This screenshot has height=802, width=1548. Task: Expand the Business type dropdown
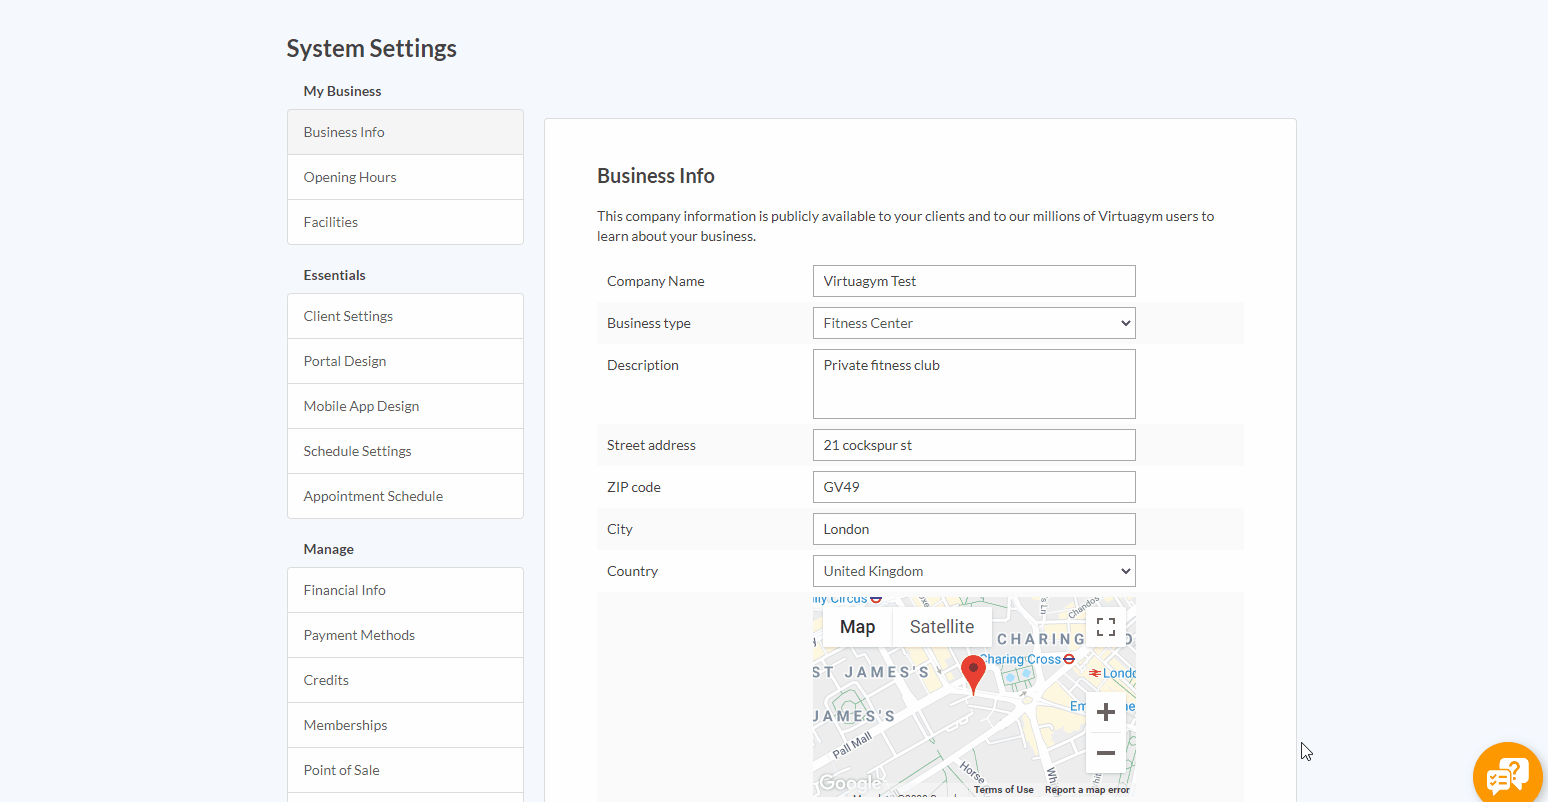tap(974, 323)
